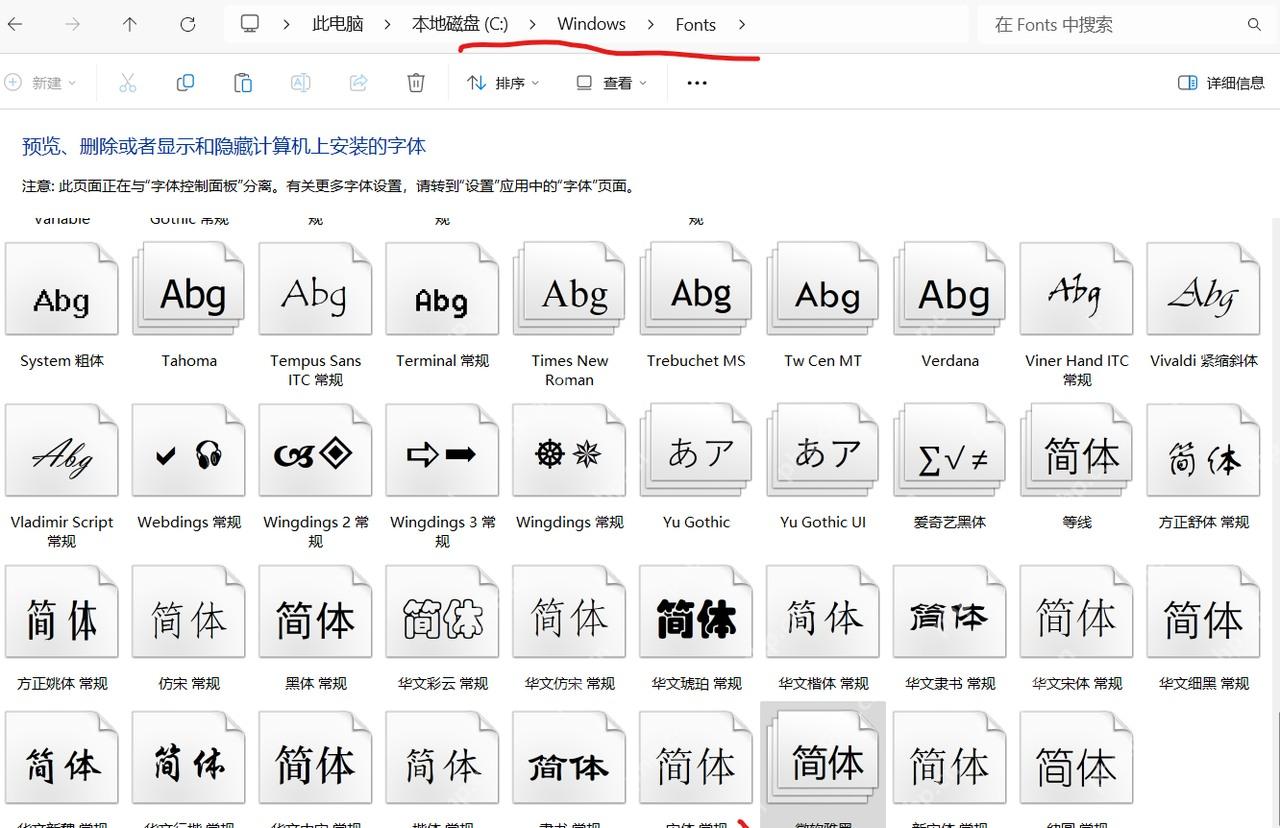Expand chevron after Fonts in address bar
This screenshot has width=1280, height=828.
point(742,24)
